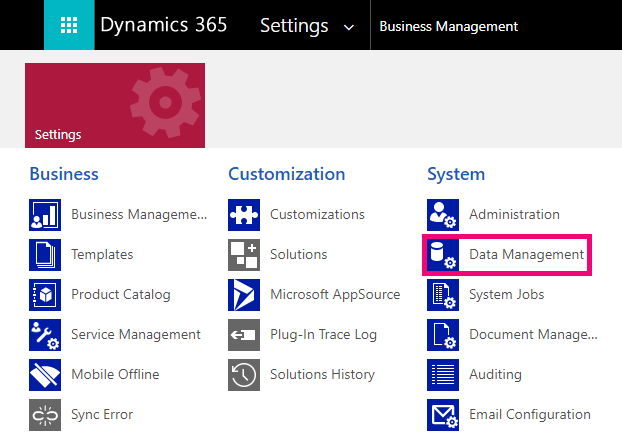Click the System section heading

coord(456,175)
